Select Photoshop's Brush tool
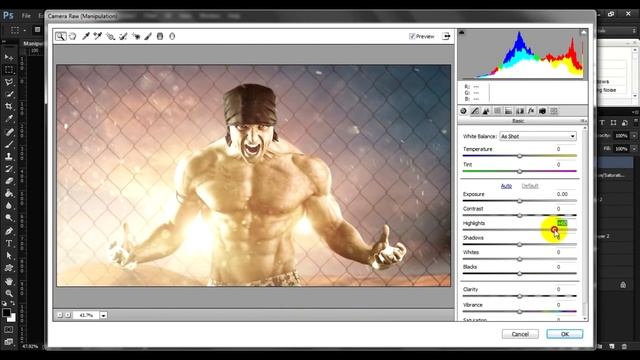The height and width of the screenshot is (360, 640). click(9, 144)
